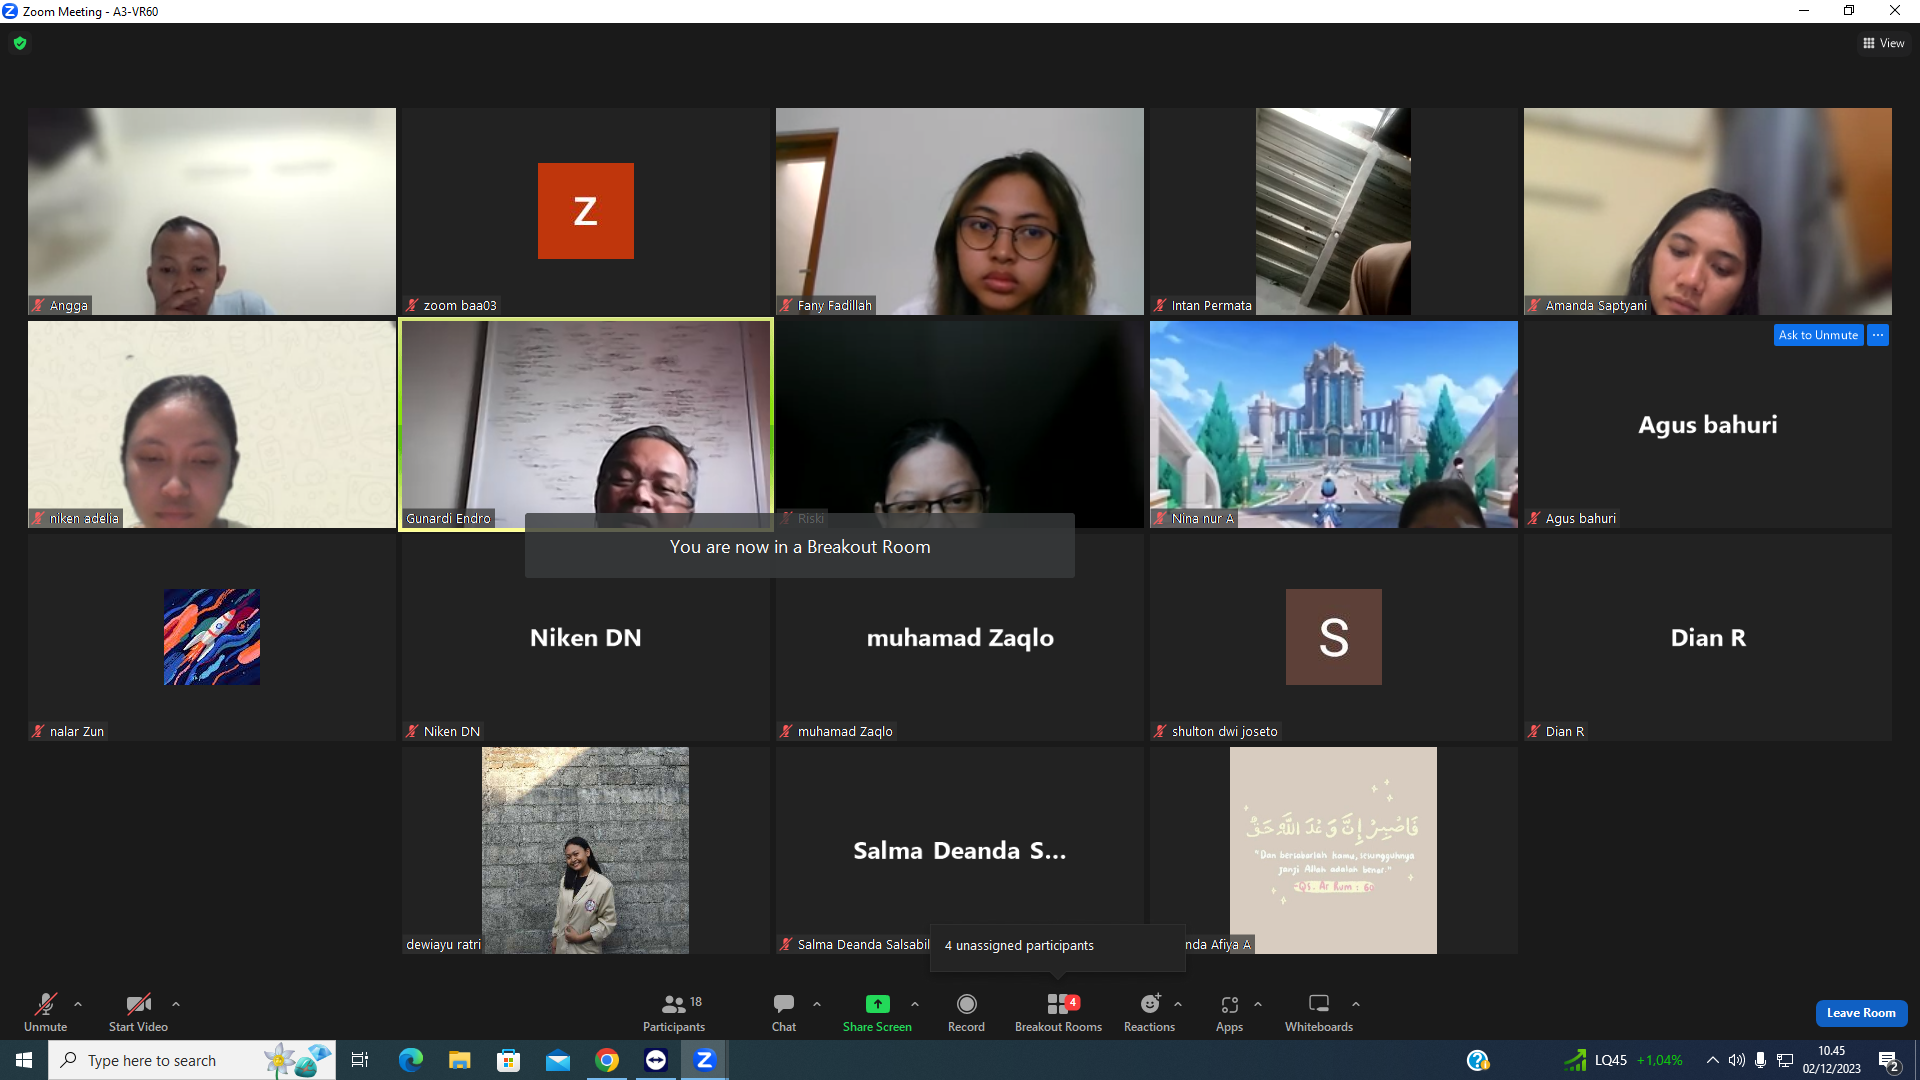The image size is (1920, 1080).
Task: Click Ask to Unmute for Agus bahuri
Action: pyautogui.click(x=1818, y=335)
